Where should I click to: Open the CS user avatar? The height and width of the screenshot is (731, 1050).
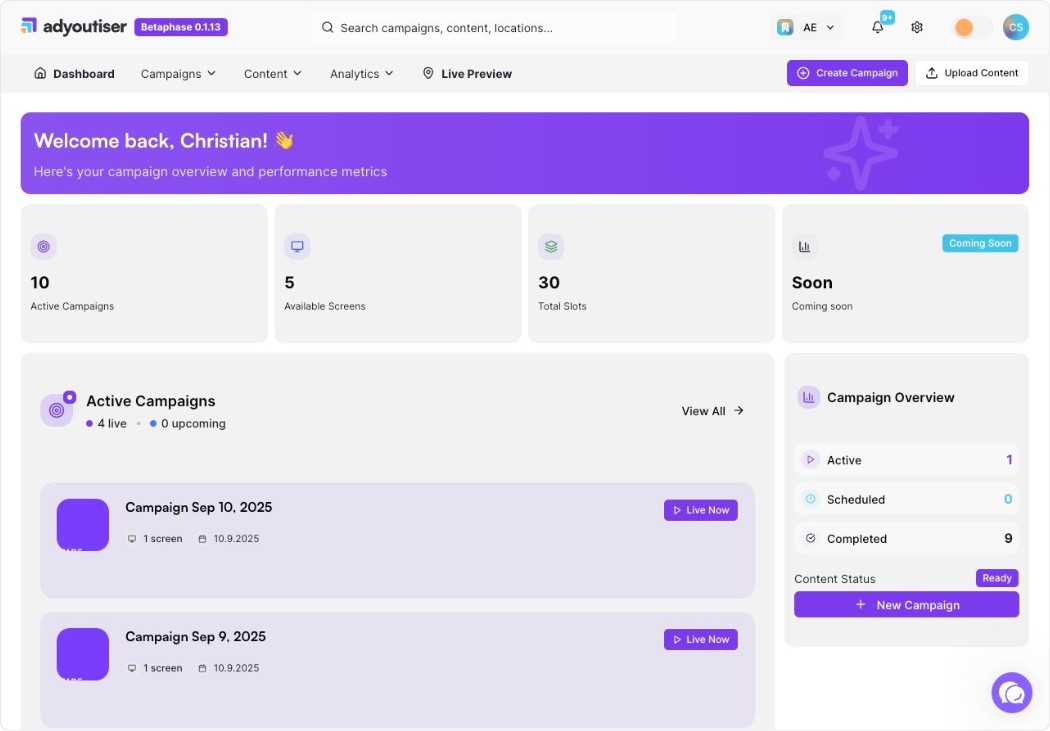tap(1015, 28)
